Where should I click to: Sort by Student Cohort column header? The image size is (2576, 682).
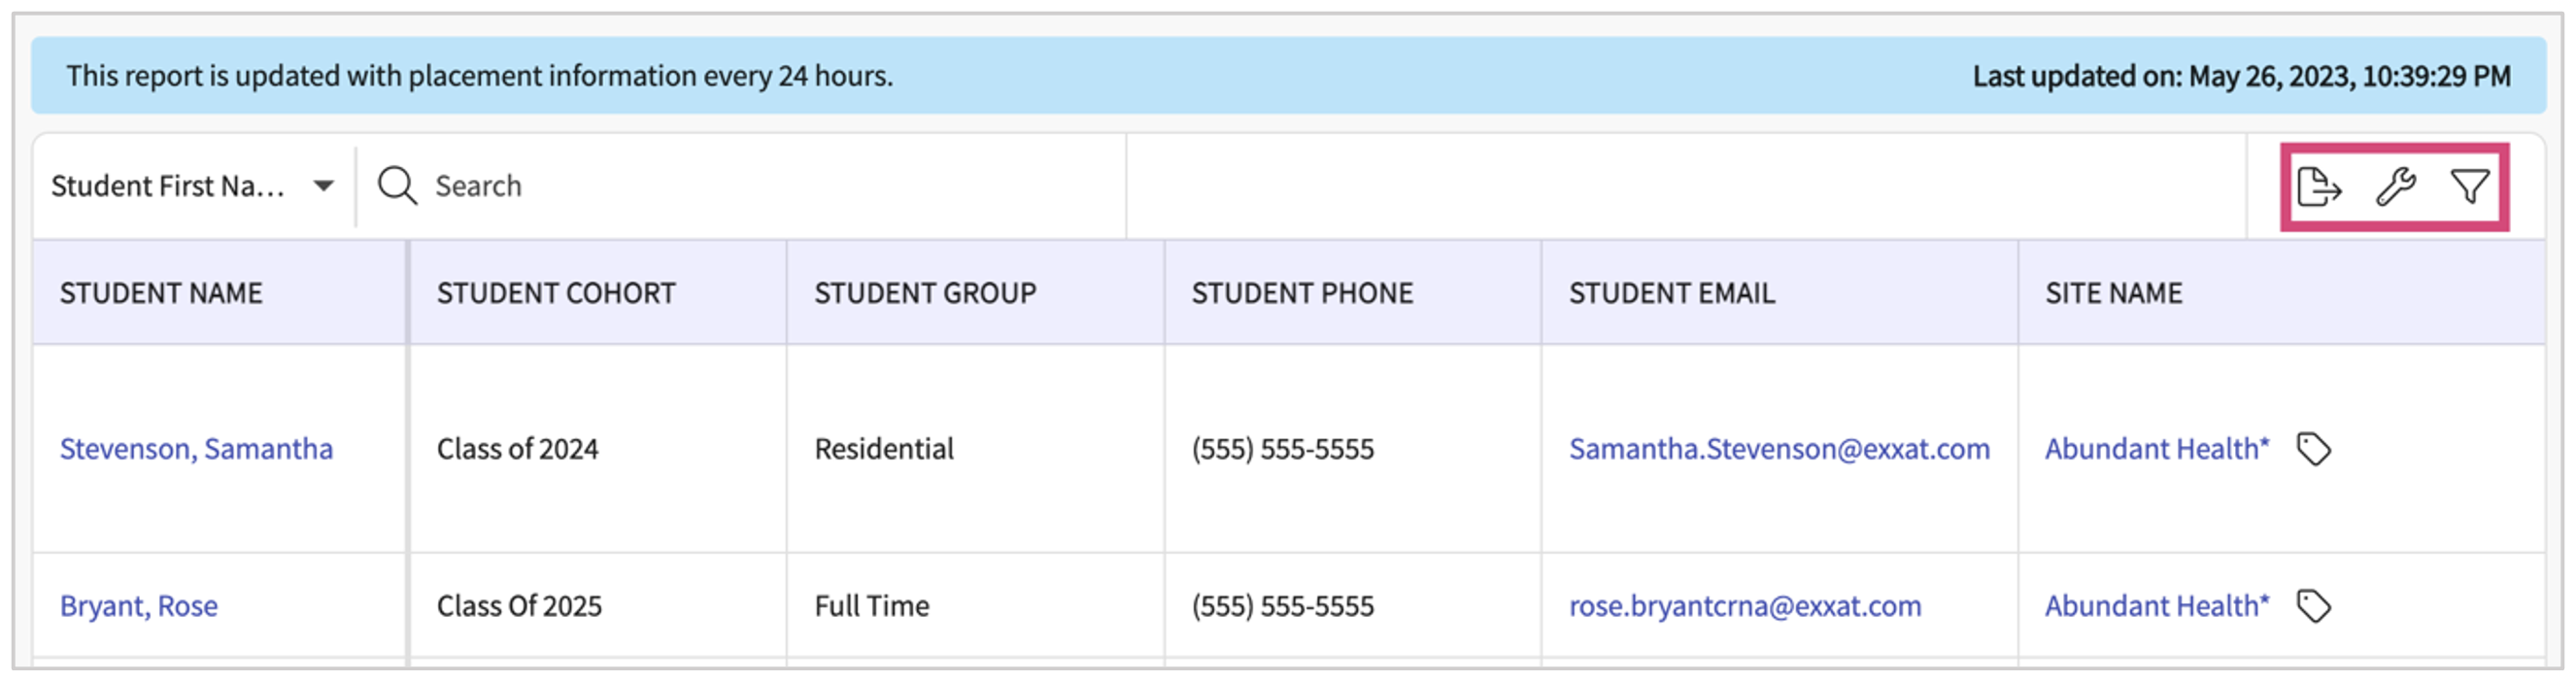tap(556, 293)
